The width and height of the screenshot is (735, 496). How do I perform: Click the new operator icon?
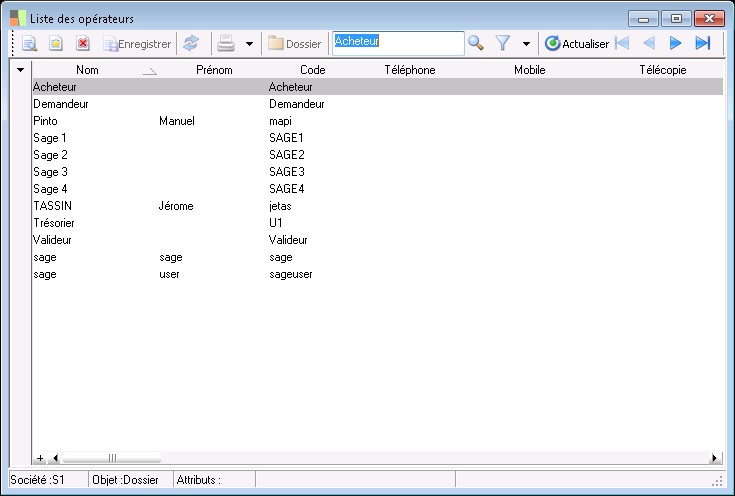pyautogui.click(x=56, y=44)
